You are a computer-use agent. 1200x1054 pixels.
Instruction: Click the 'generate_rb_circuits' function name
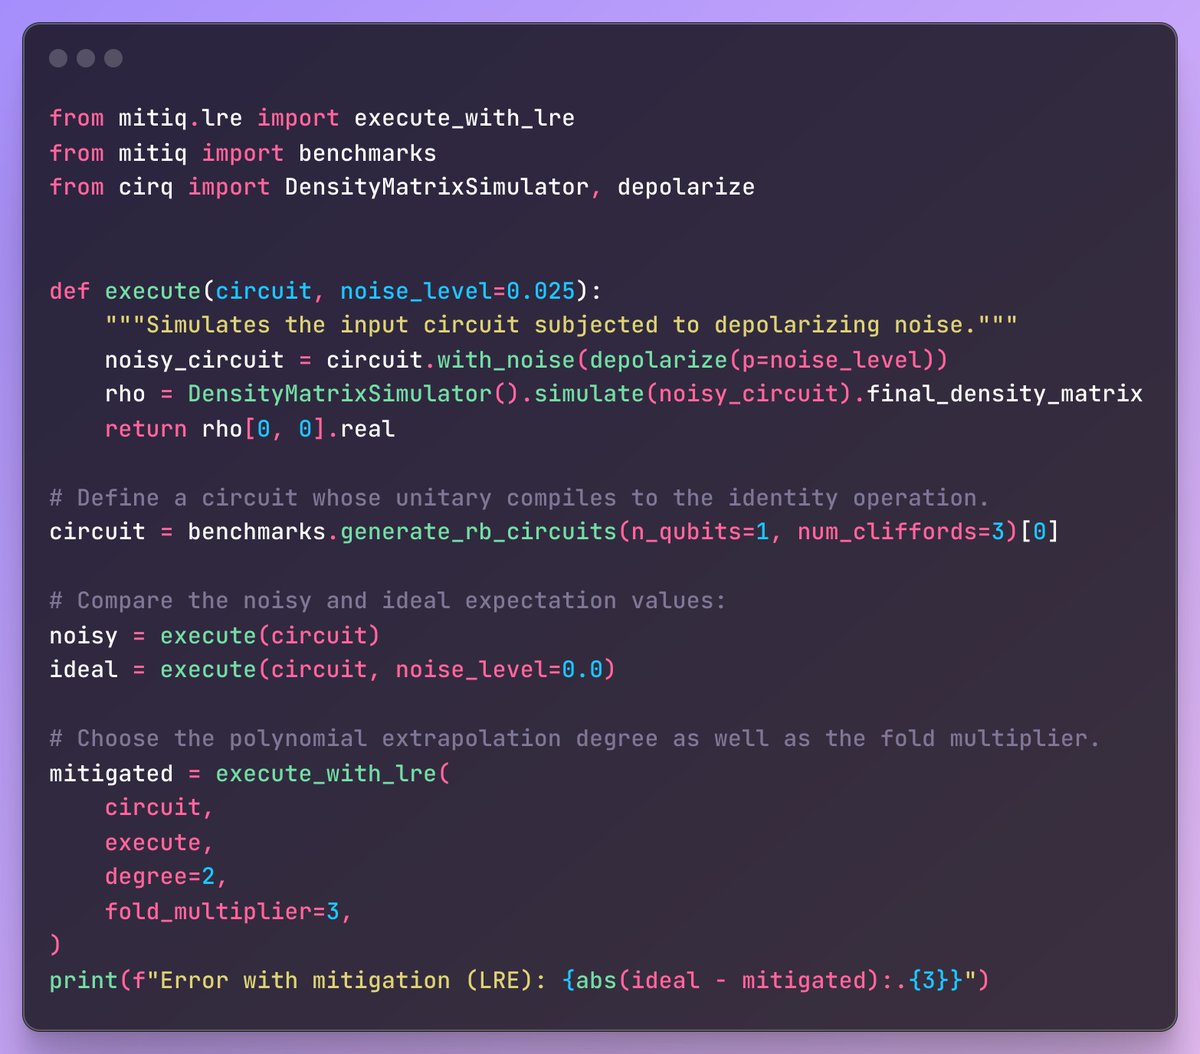point(478,531)
